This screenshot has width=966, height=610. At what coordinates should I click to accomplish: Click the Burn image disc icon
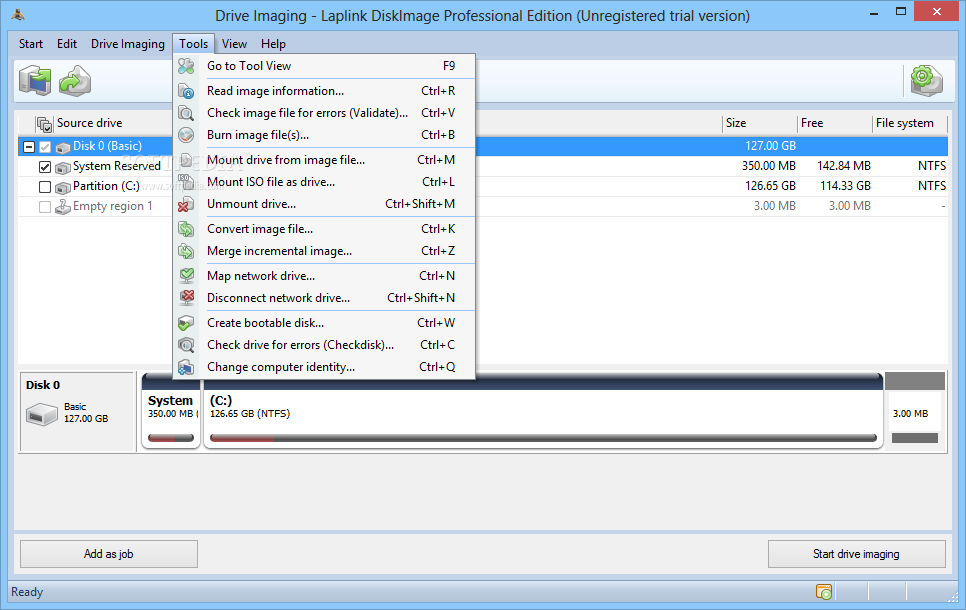point(186,135)
